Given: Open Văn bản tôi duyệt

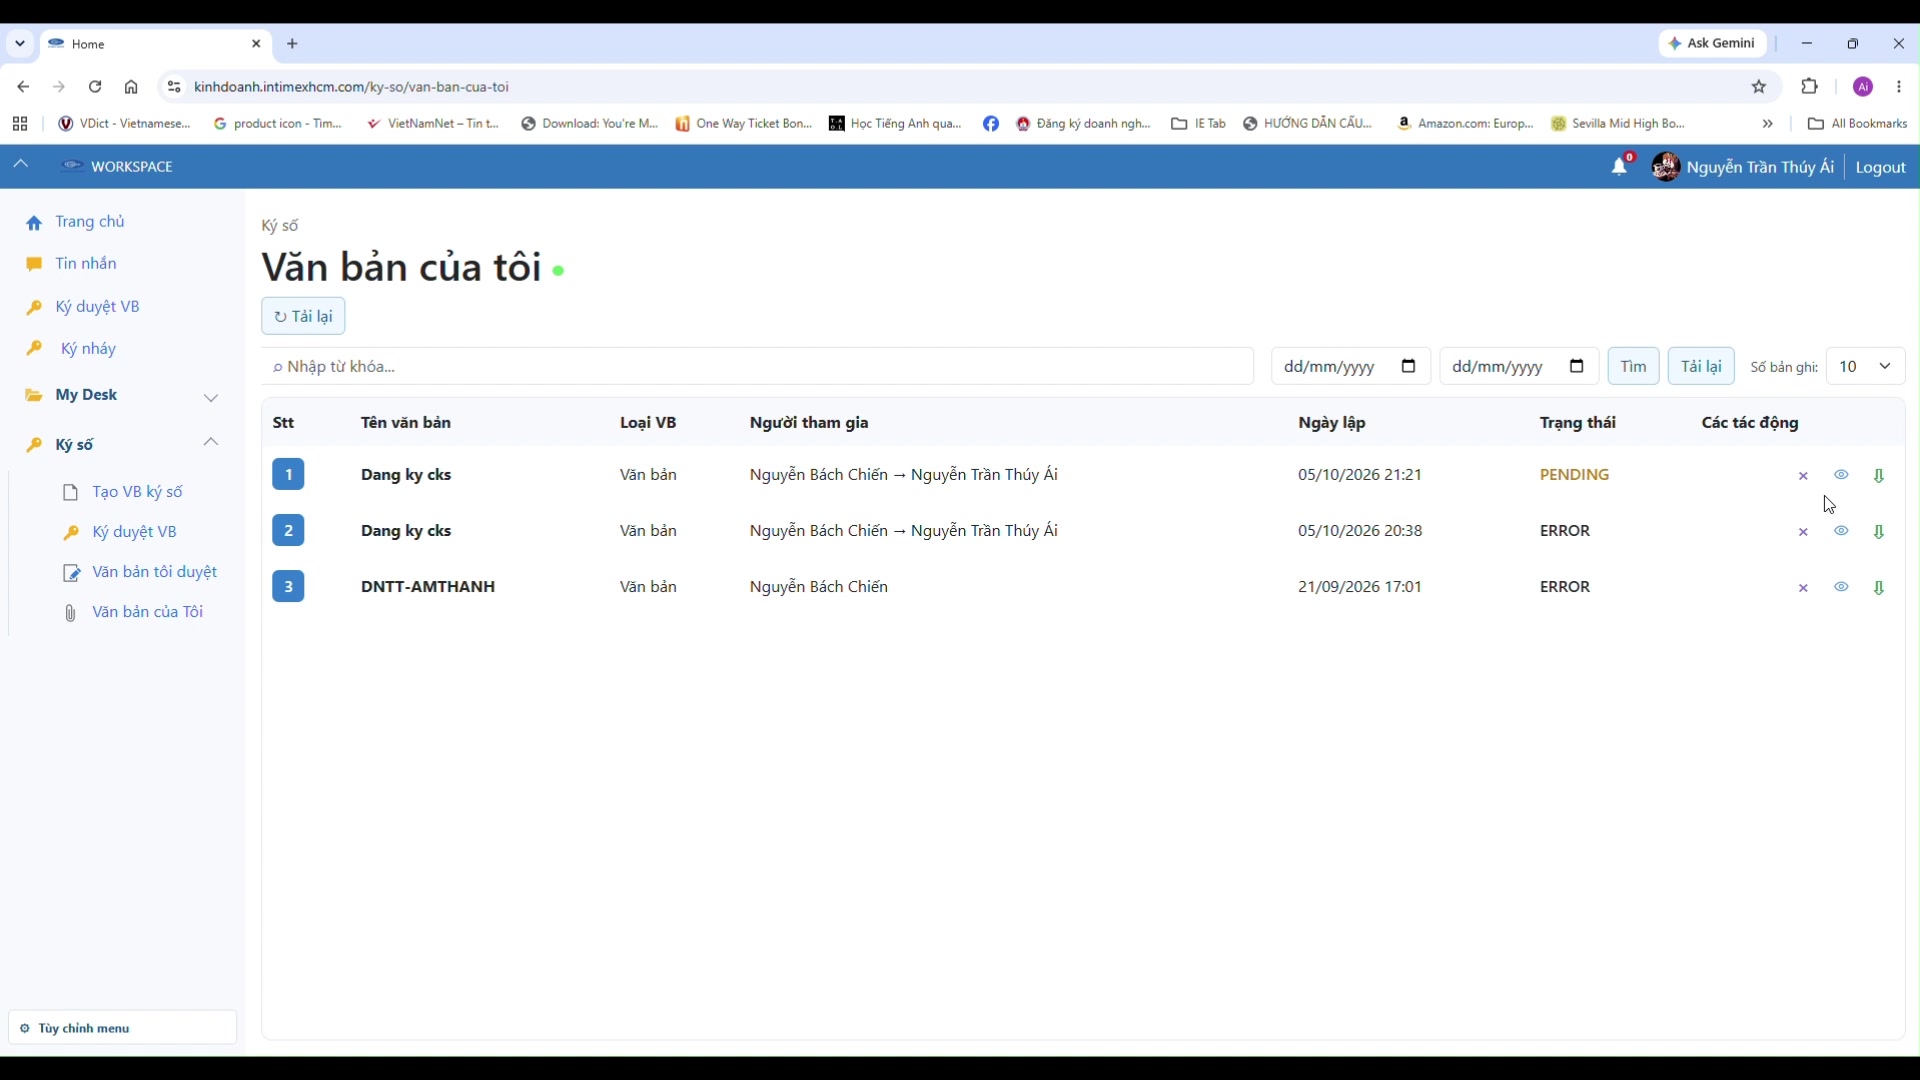Looking at the screenshot, I should pyautogui.click(x=154, y=572).
